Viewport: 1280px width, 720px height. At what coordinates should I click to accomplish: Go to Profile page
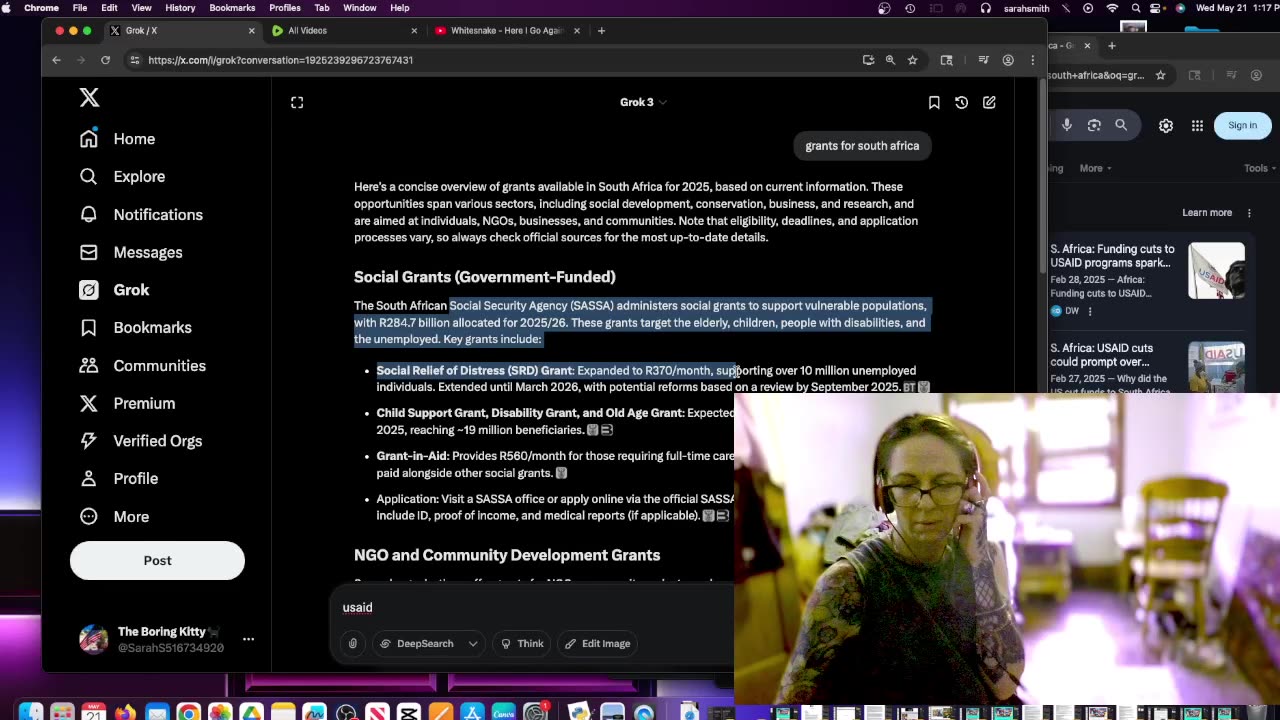pos(119,478)
